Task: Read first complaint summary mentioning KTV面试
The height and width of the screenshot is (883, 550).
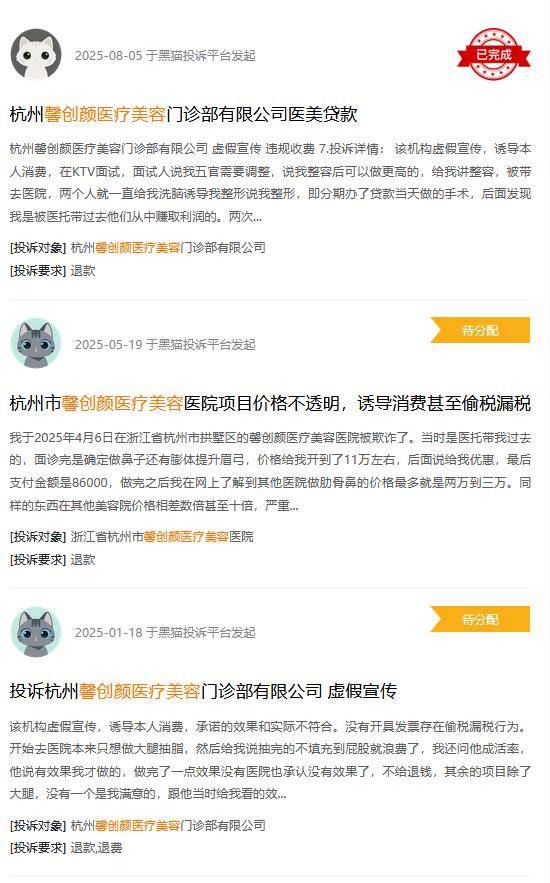Action: click(x=270, y=182)
